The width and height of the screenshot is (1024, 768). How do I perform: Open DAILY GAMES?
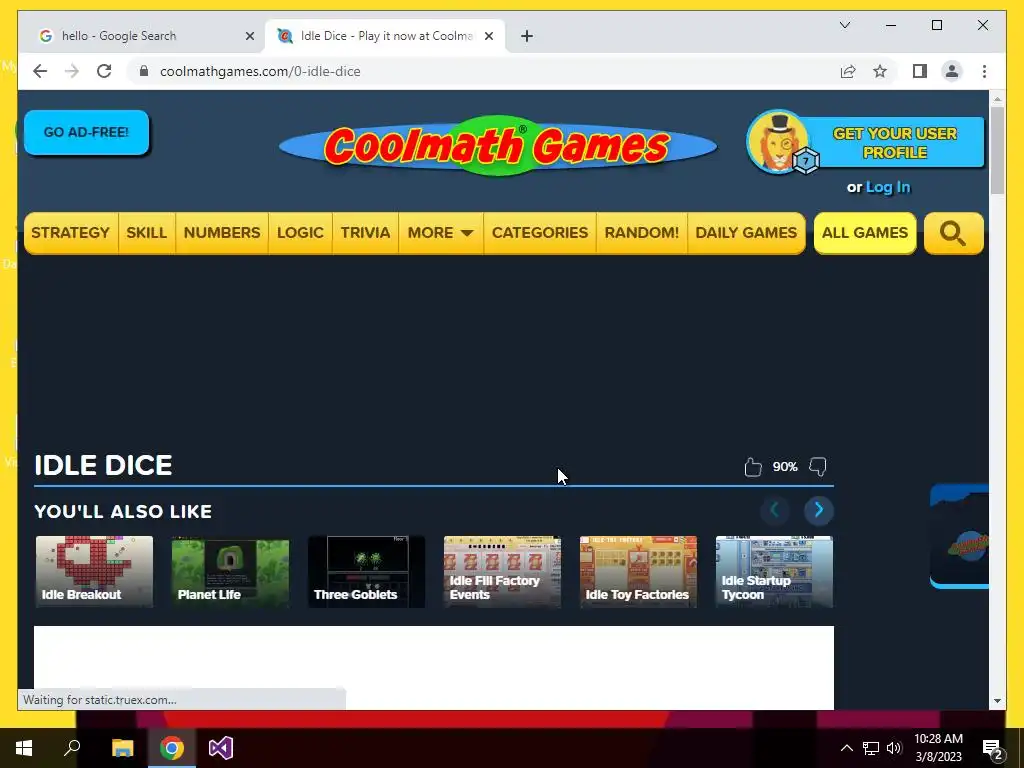(x=746, y=233)
